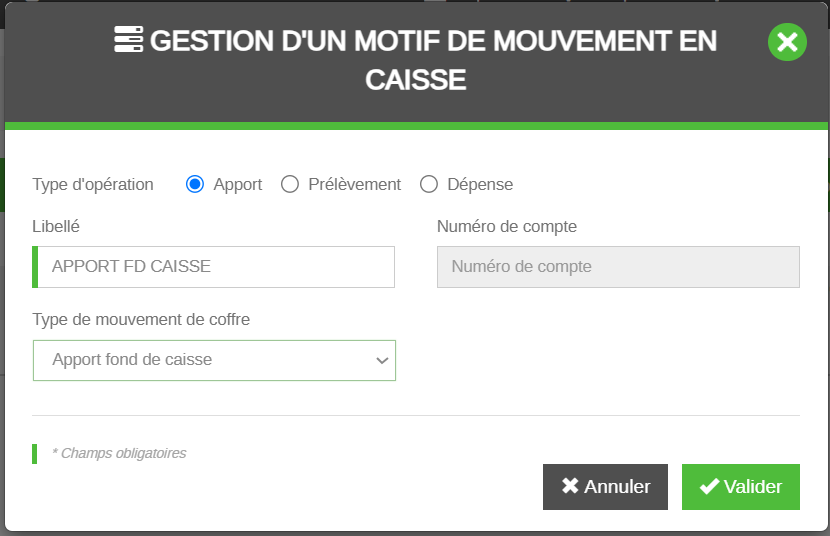Focus the Libellé field containing APPORT FD CAISSE
Image resolution: width=830 pixels, height=536 pixels.
point(215,267)
